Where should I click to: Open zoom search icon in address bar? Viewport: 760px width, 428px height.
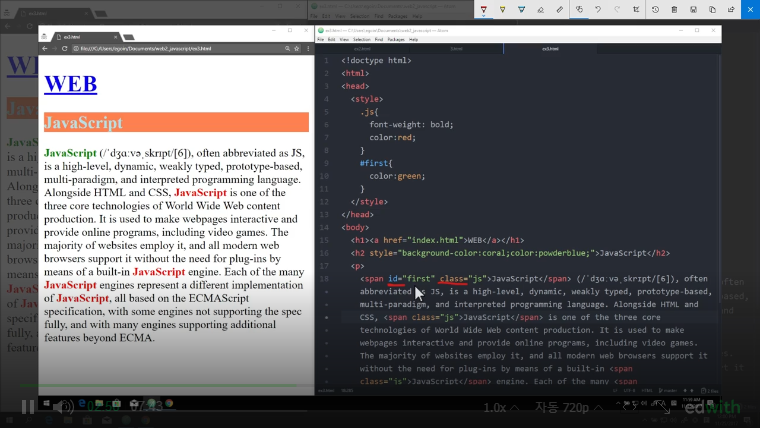point(287,48)
